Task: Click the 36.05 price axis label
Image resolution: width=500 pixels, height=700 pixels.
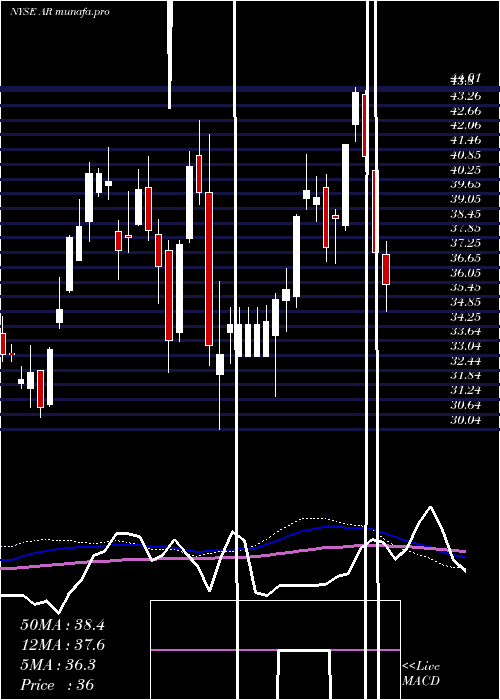Action: coord(466,272)
